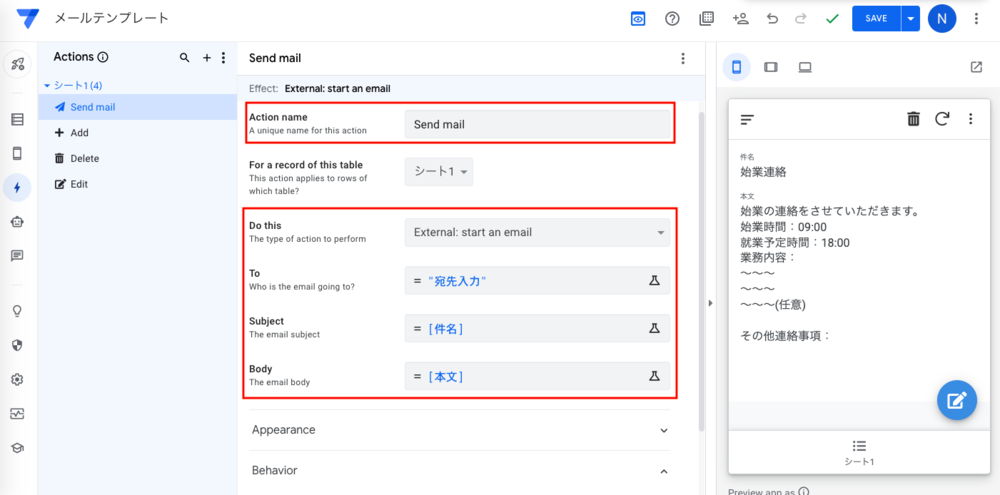Viewport: 1000px width, 495px height.
Task: Expand the Appearance section
Action: click(459, 430)
